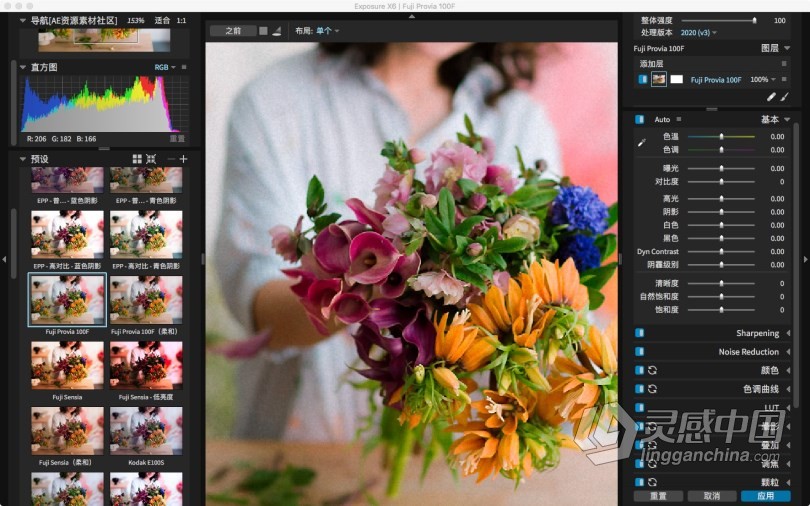The image size is (810, 506).
Task: Select the brush tool below the layers list
Action: click(784, 97)
